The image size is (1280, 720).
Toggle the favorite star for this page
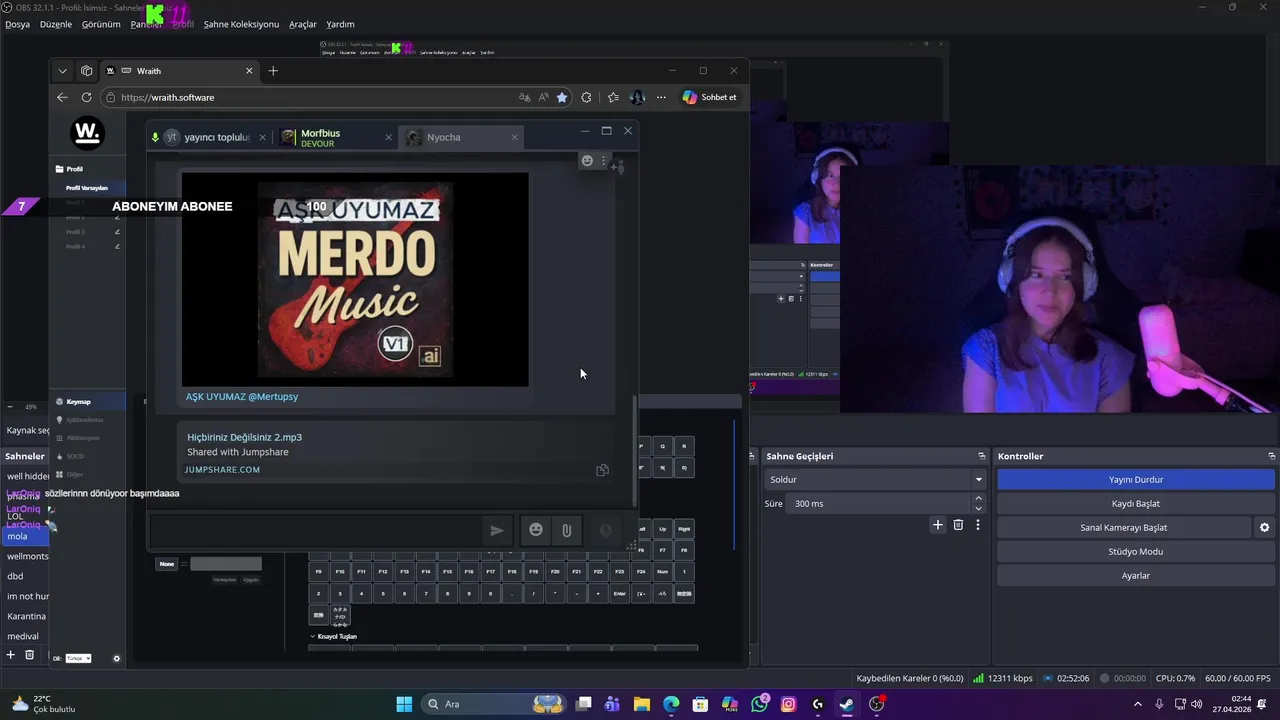562,97
